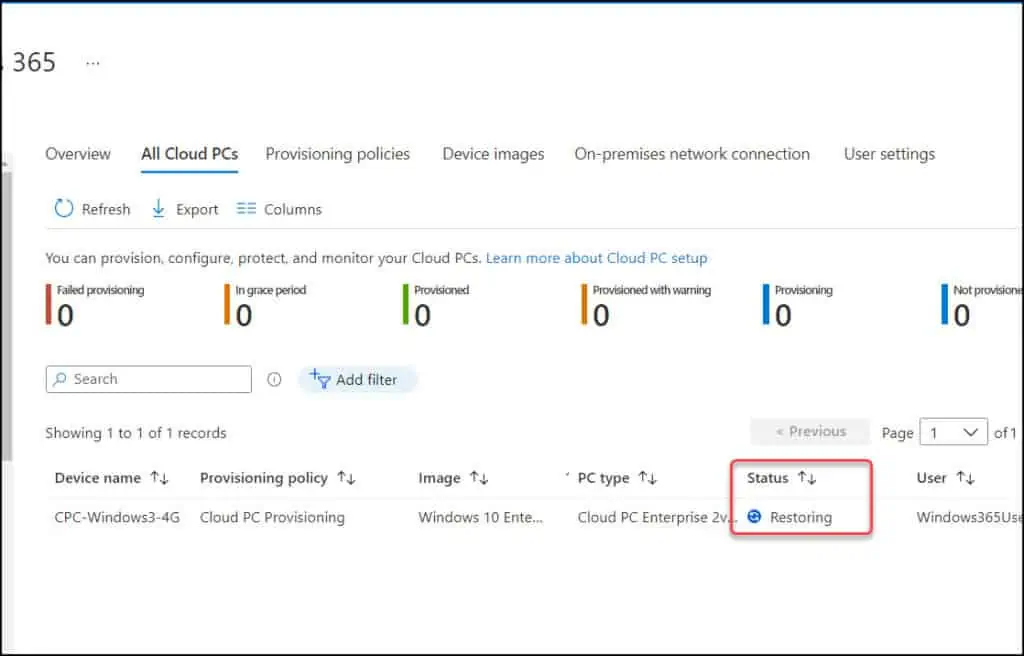1024x656 pixels.
Task: Click the Provisioned with warning count tile
Action: click(x=646, y=304)
